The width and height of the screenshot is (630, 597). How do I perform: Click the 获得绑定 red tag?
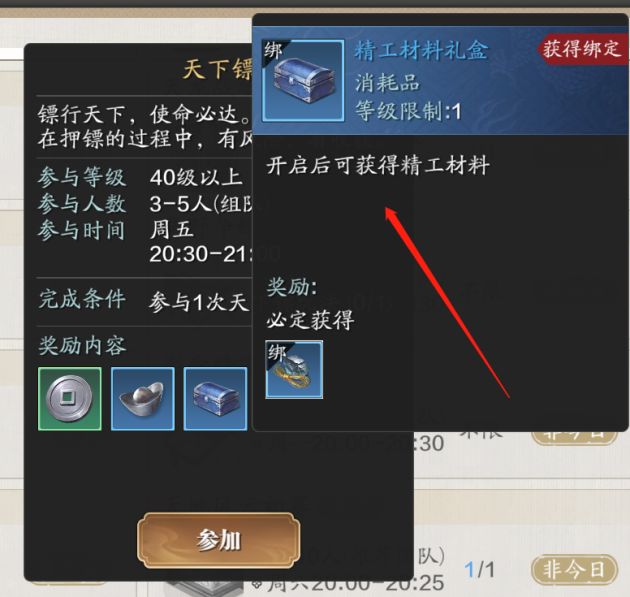click(582, 49)
